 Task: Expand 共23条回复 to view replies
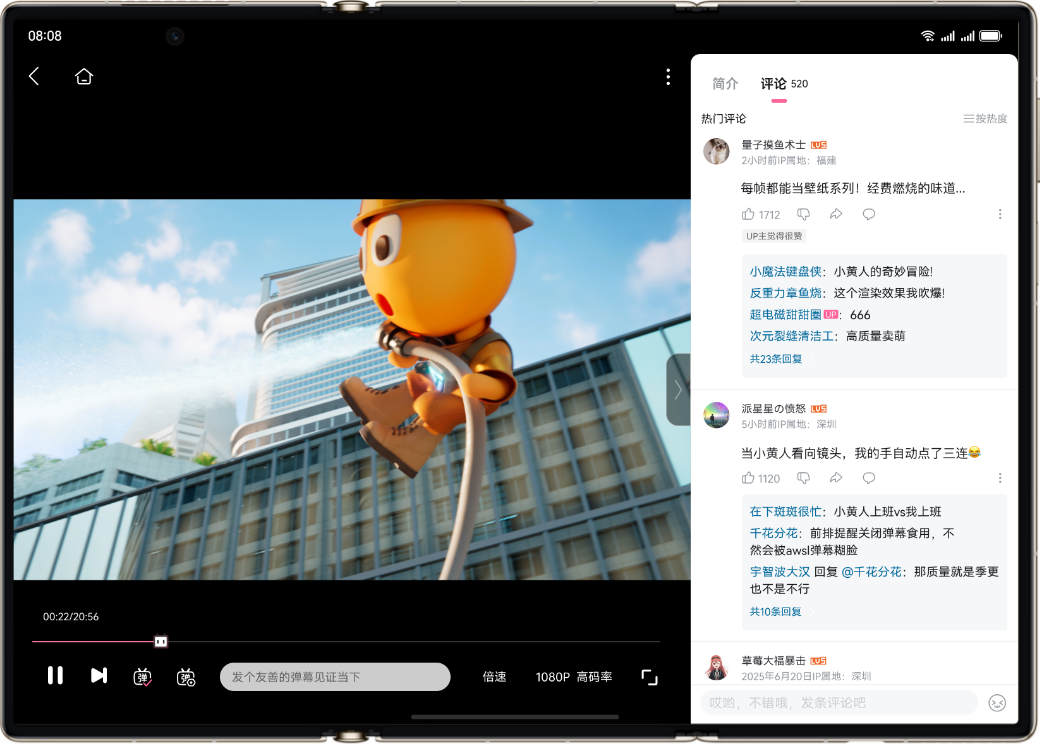[774, 357]
